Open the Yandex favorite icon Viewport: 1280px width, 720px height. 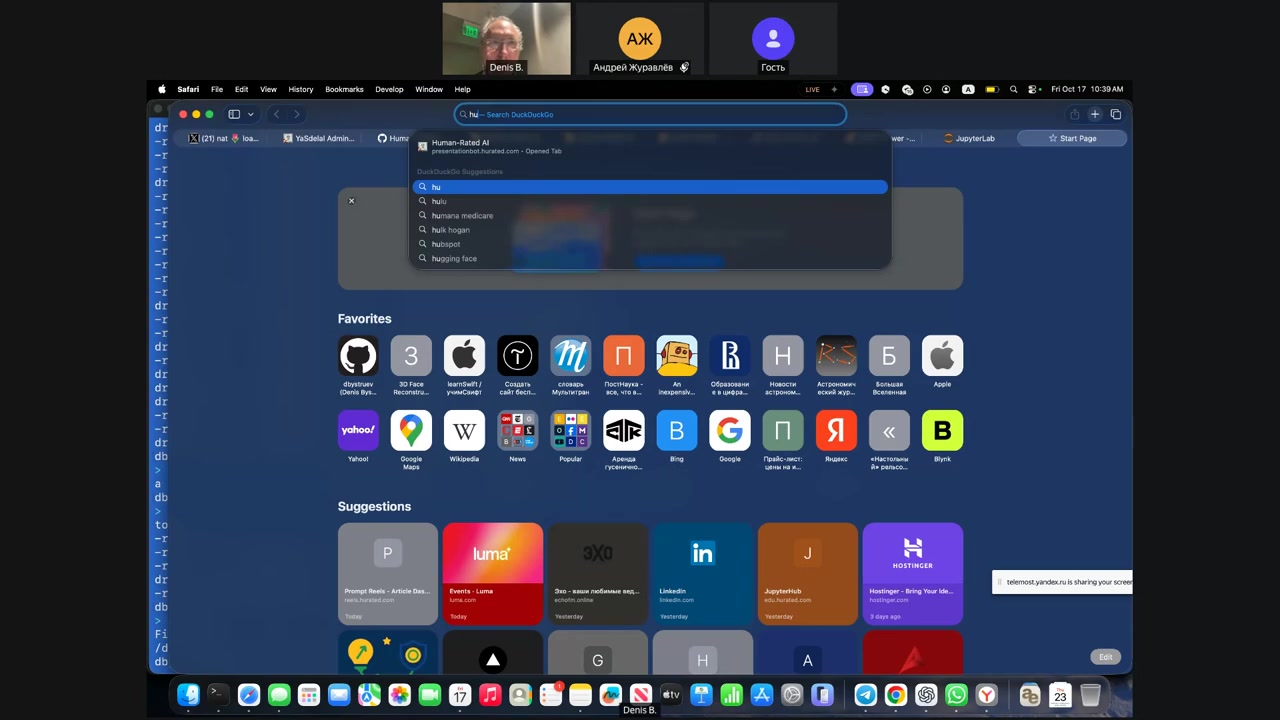pyautogui.click(x=836, y=431)
